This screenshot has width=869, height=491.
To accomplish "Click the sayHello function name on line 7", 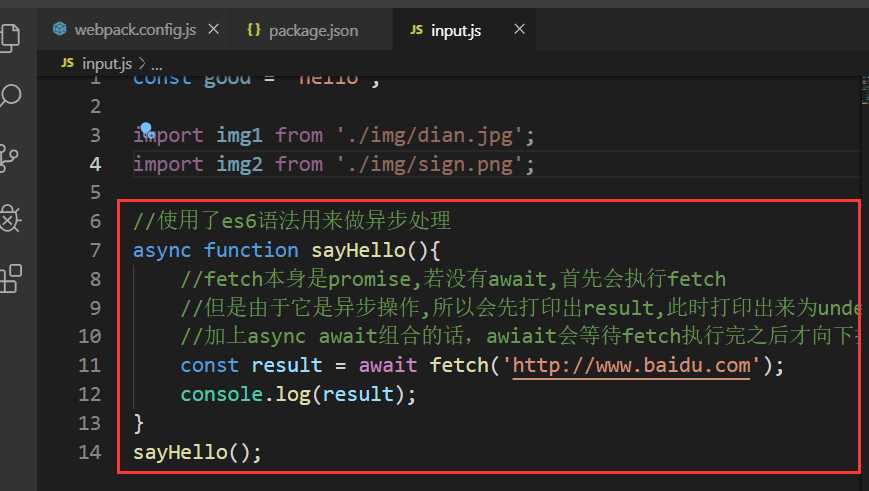I will coord(359,250).
